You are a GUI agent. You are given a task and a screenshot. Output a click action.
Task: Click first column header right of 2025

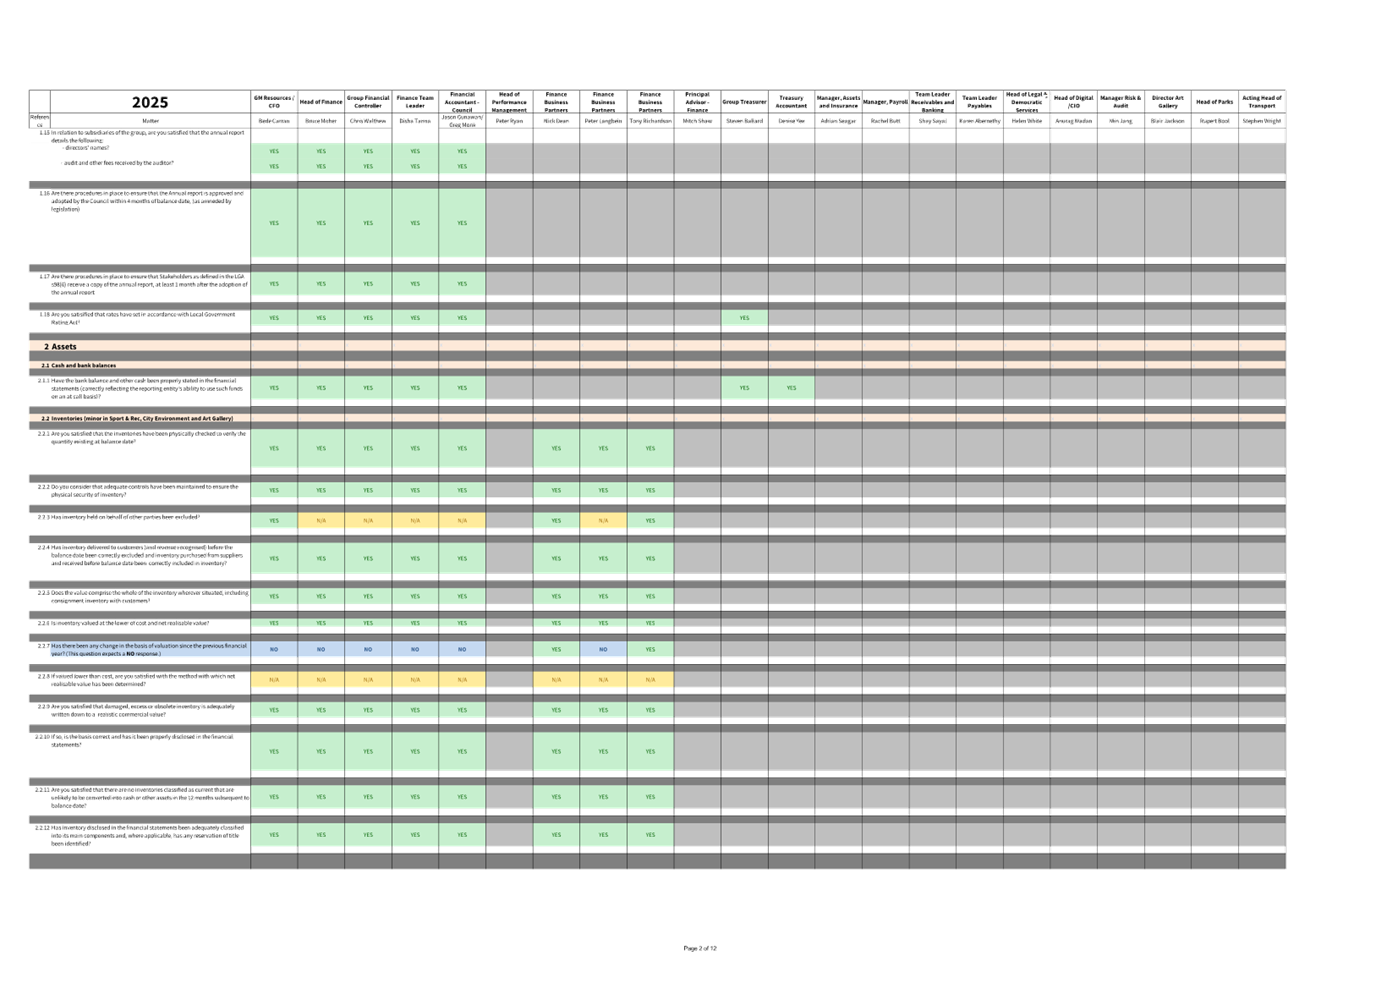274,102
